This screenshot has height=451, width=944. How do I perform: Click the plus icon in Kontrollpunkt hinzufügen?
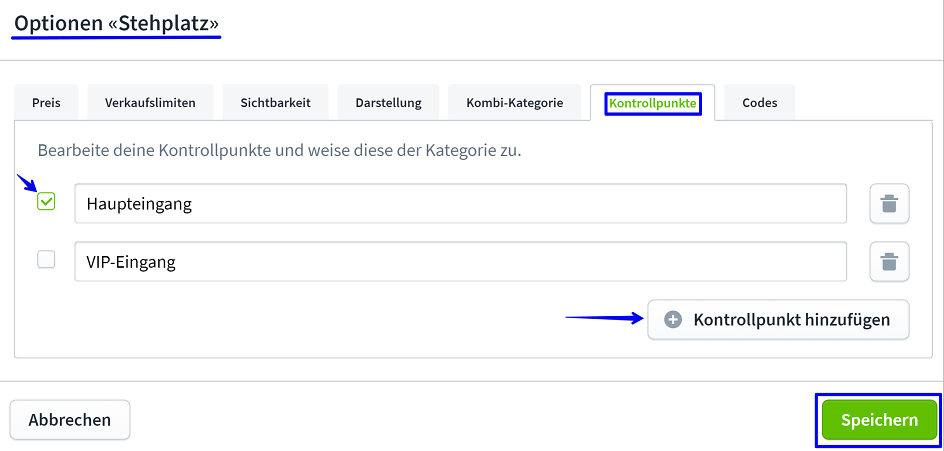click(673, 320)
